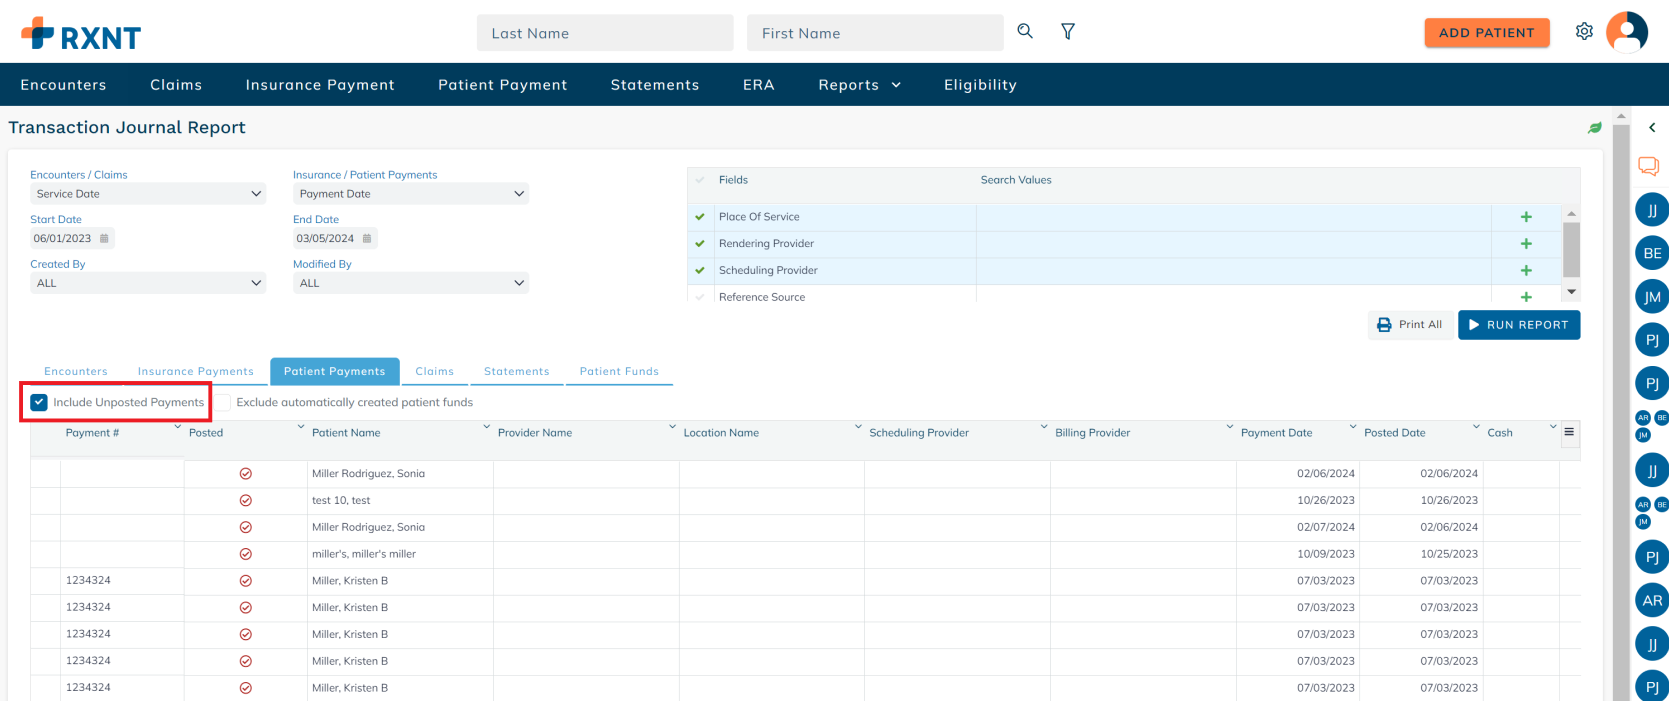This screenshot has height=701, width=1669.
Task: Open Billing Provider column filter arrow
Action: point(1230,427)
